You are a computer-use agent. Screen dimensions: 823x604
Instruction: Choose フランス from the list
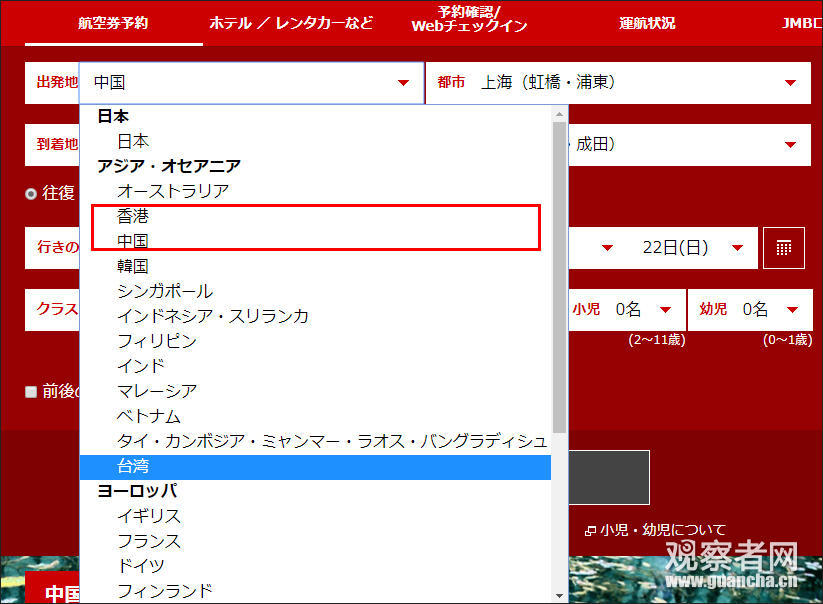pyautogui.click(x=315, y=541)
